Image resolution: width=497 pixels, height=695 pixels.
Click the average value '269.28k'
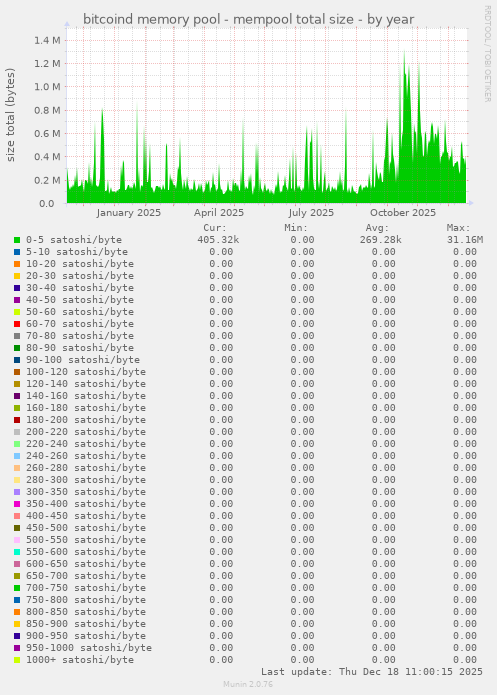380,240
